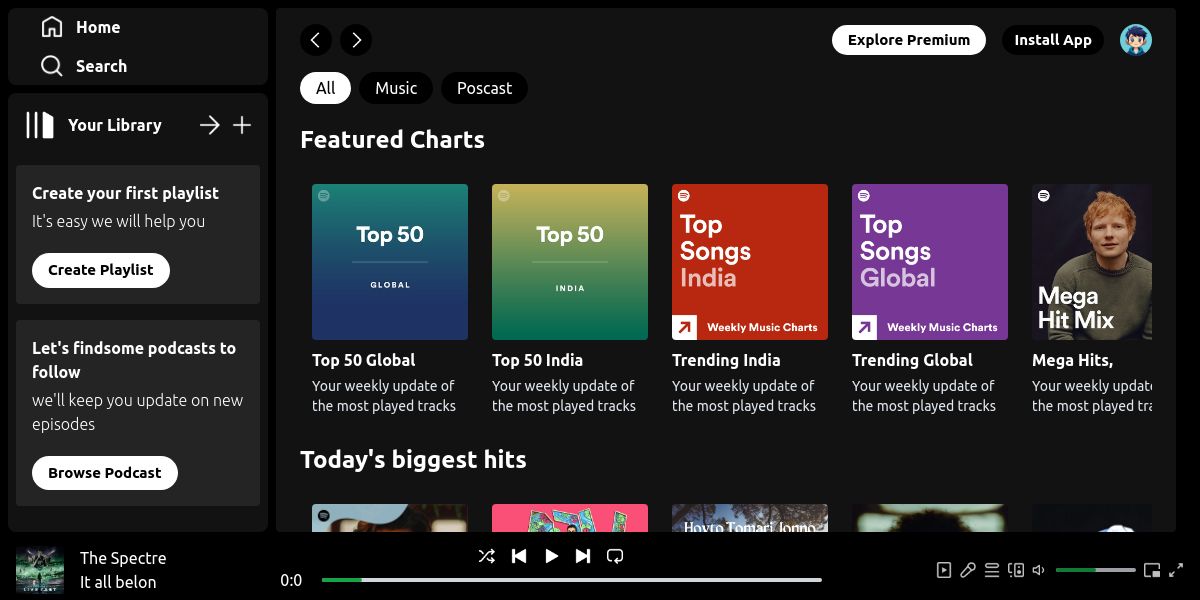
Task: Click Create your first playlist heading
Action: [x=125, y=193]
